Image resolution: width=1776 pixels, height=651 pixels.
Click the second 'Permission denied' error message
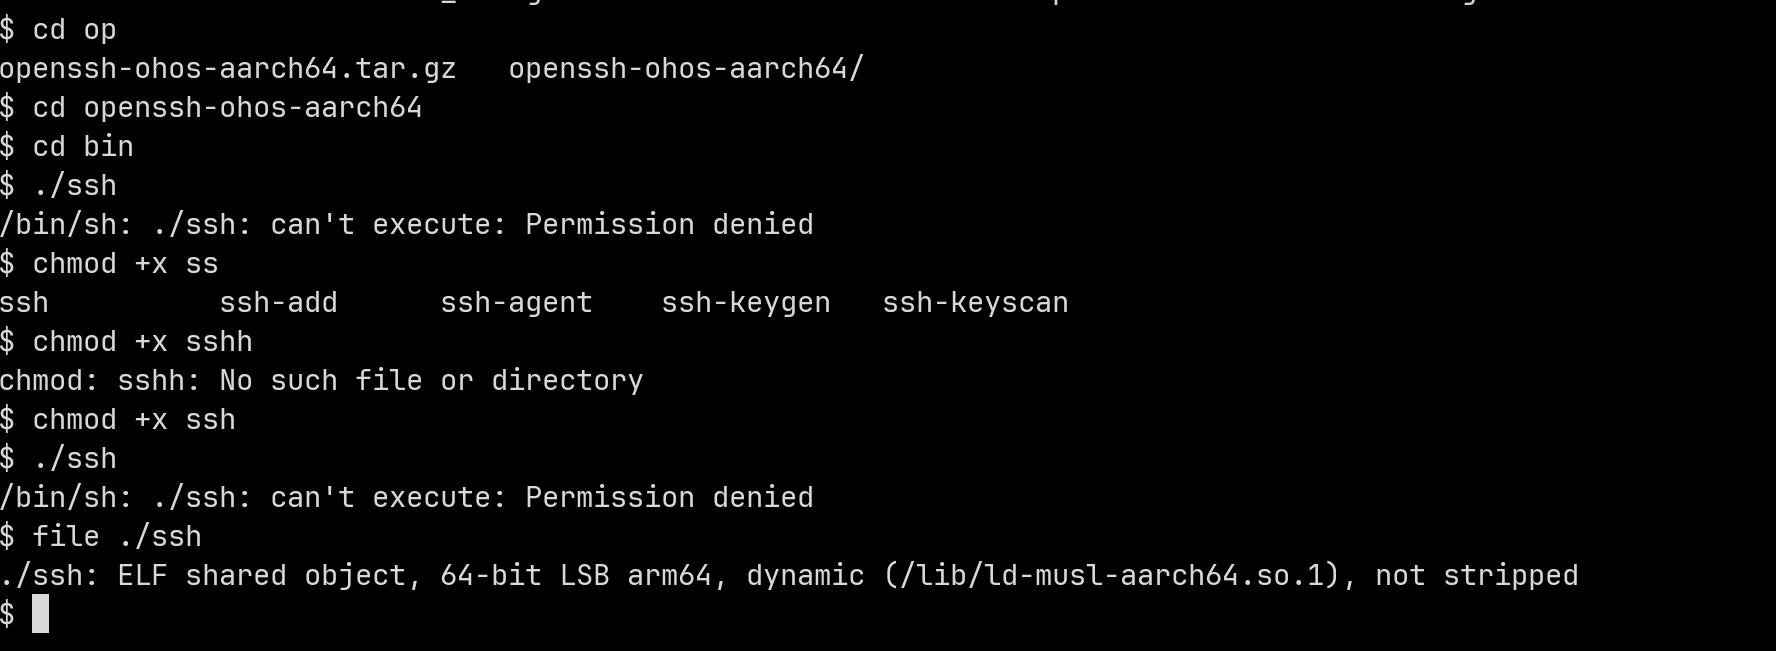coord(669,498)
